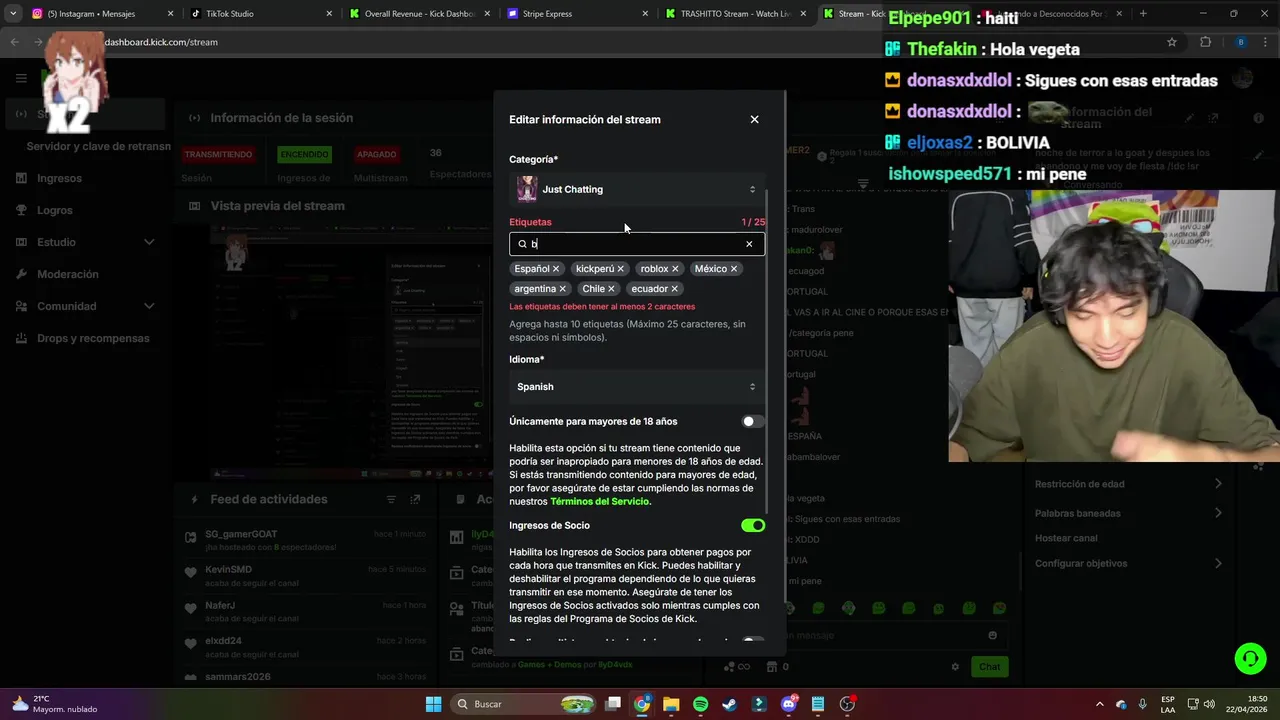Click the taskbar Buscar search box

tap(525, 704)
